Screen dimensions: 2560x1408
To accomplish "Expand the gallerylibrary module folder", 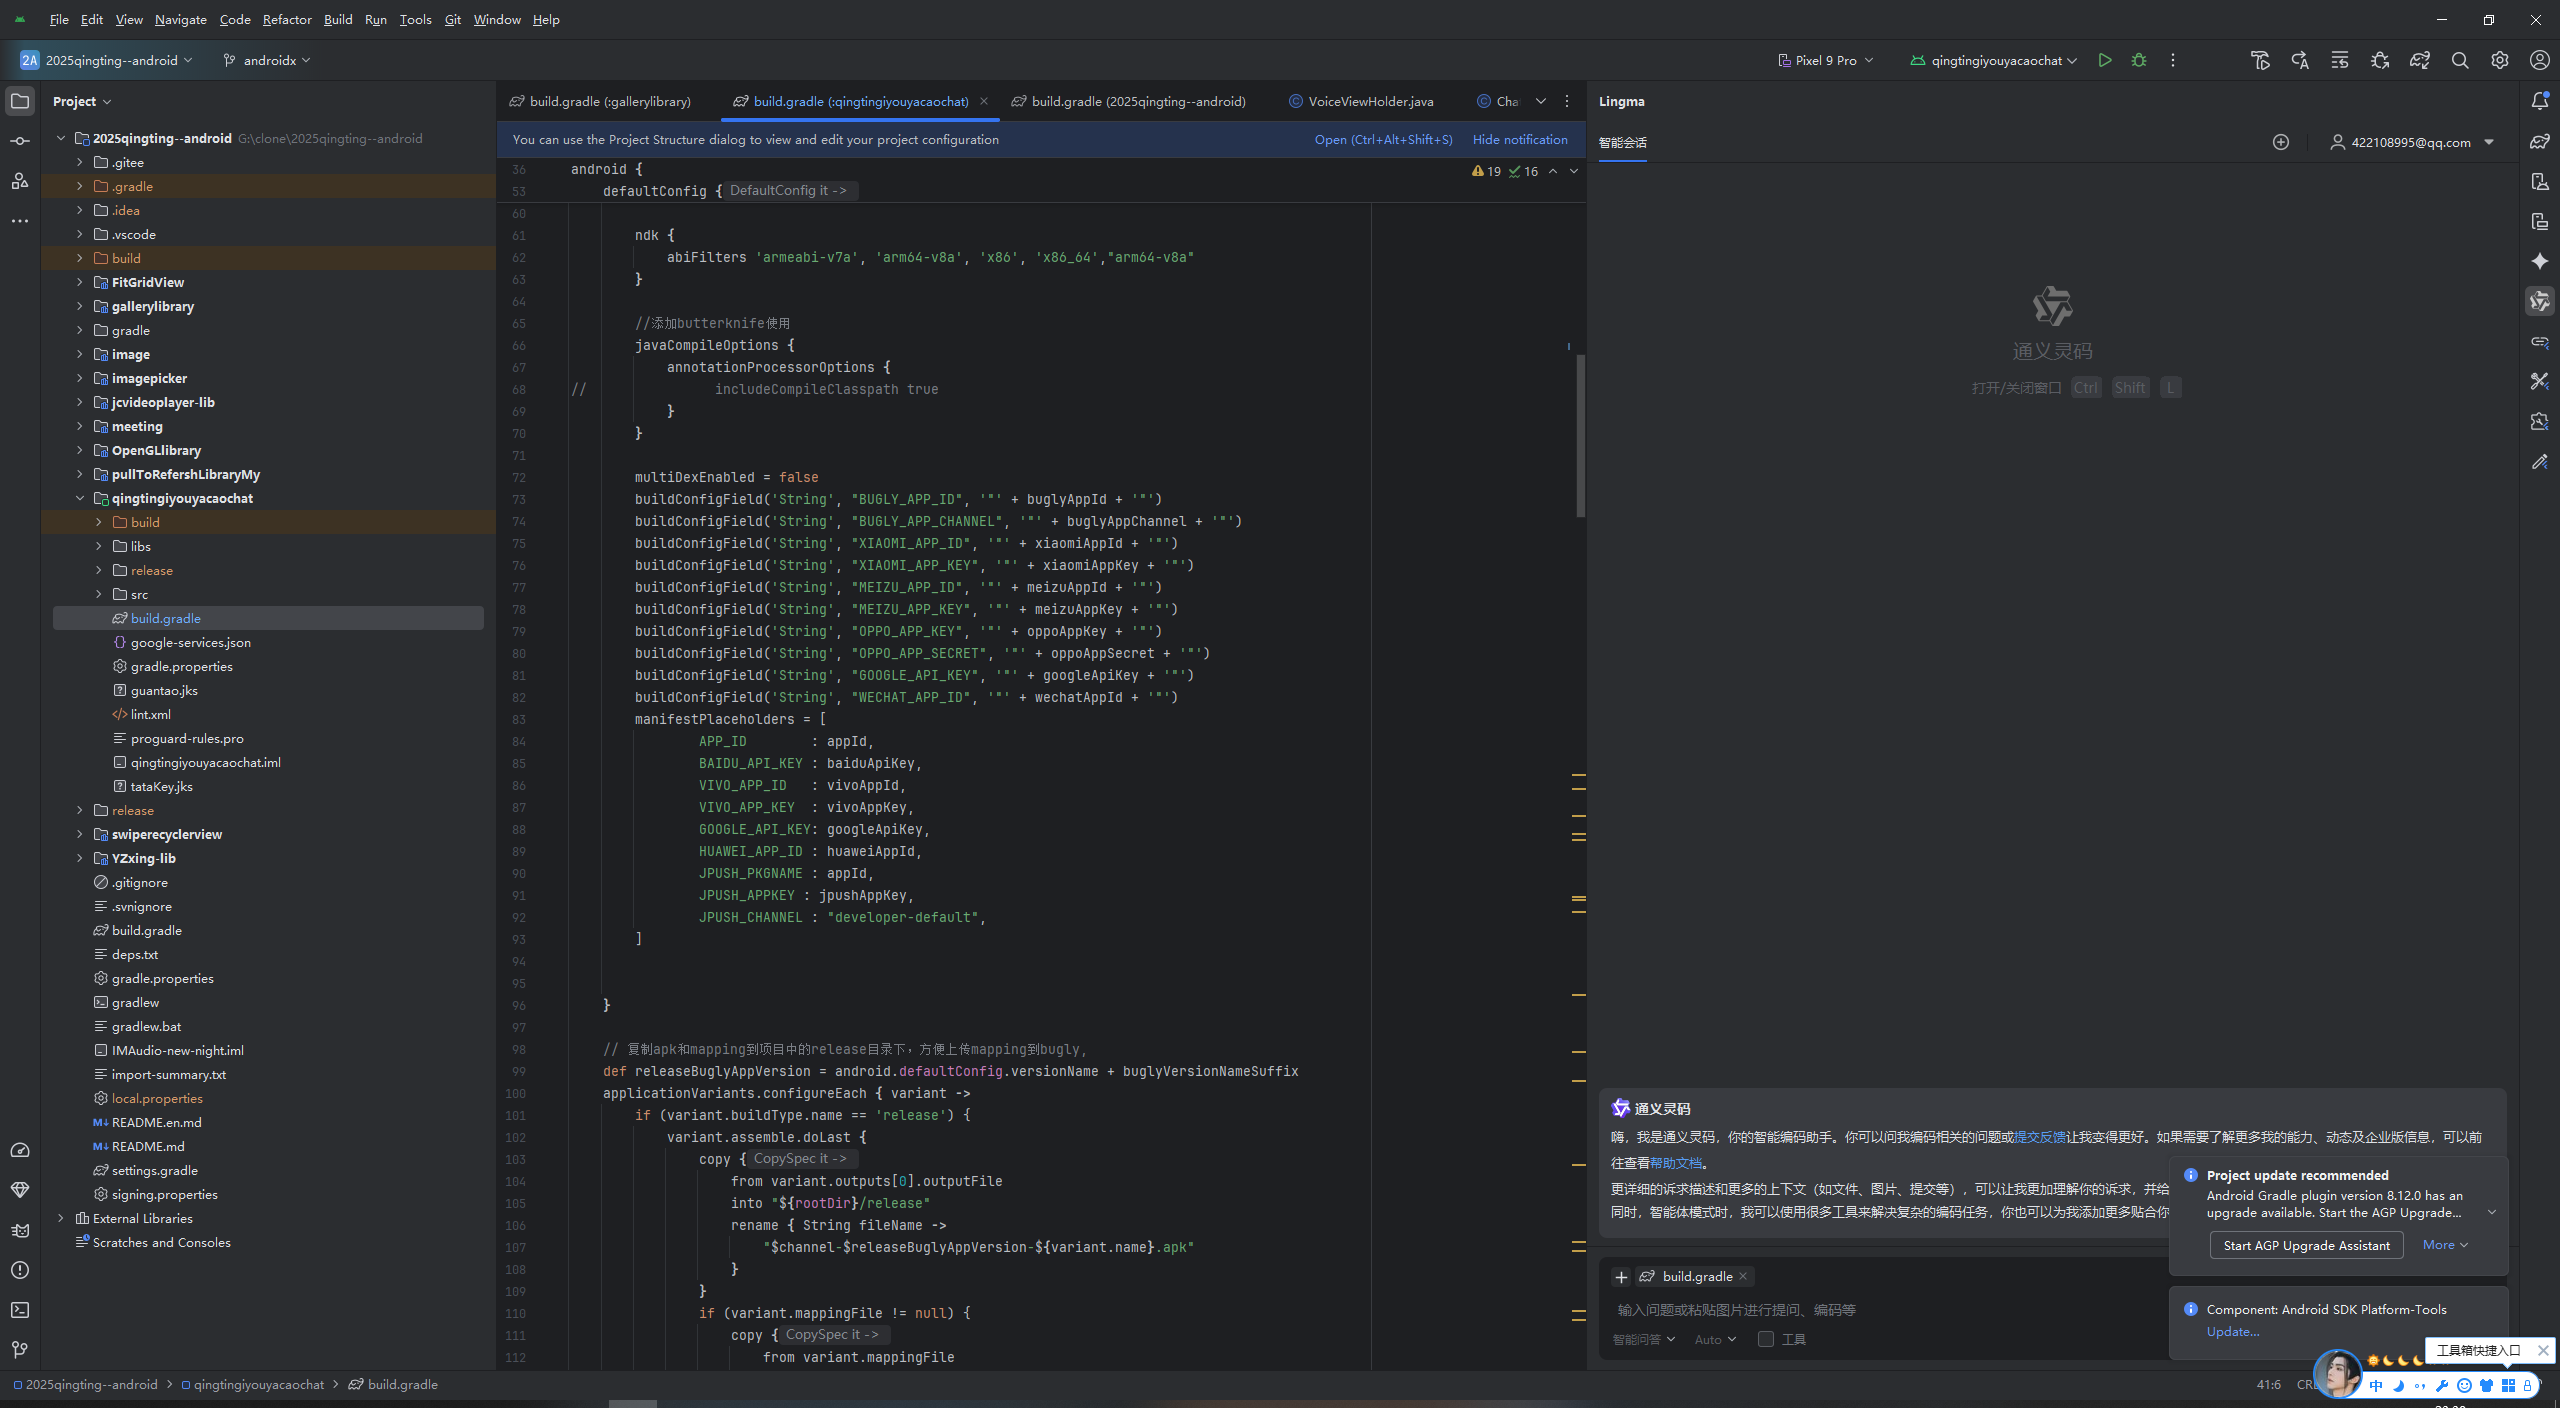I will pyautogui.click(x=80, y=306).
